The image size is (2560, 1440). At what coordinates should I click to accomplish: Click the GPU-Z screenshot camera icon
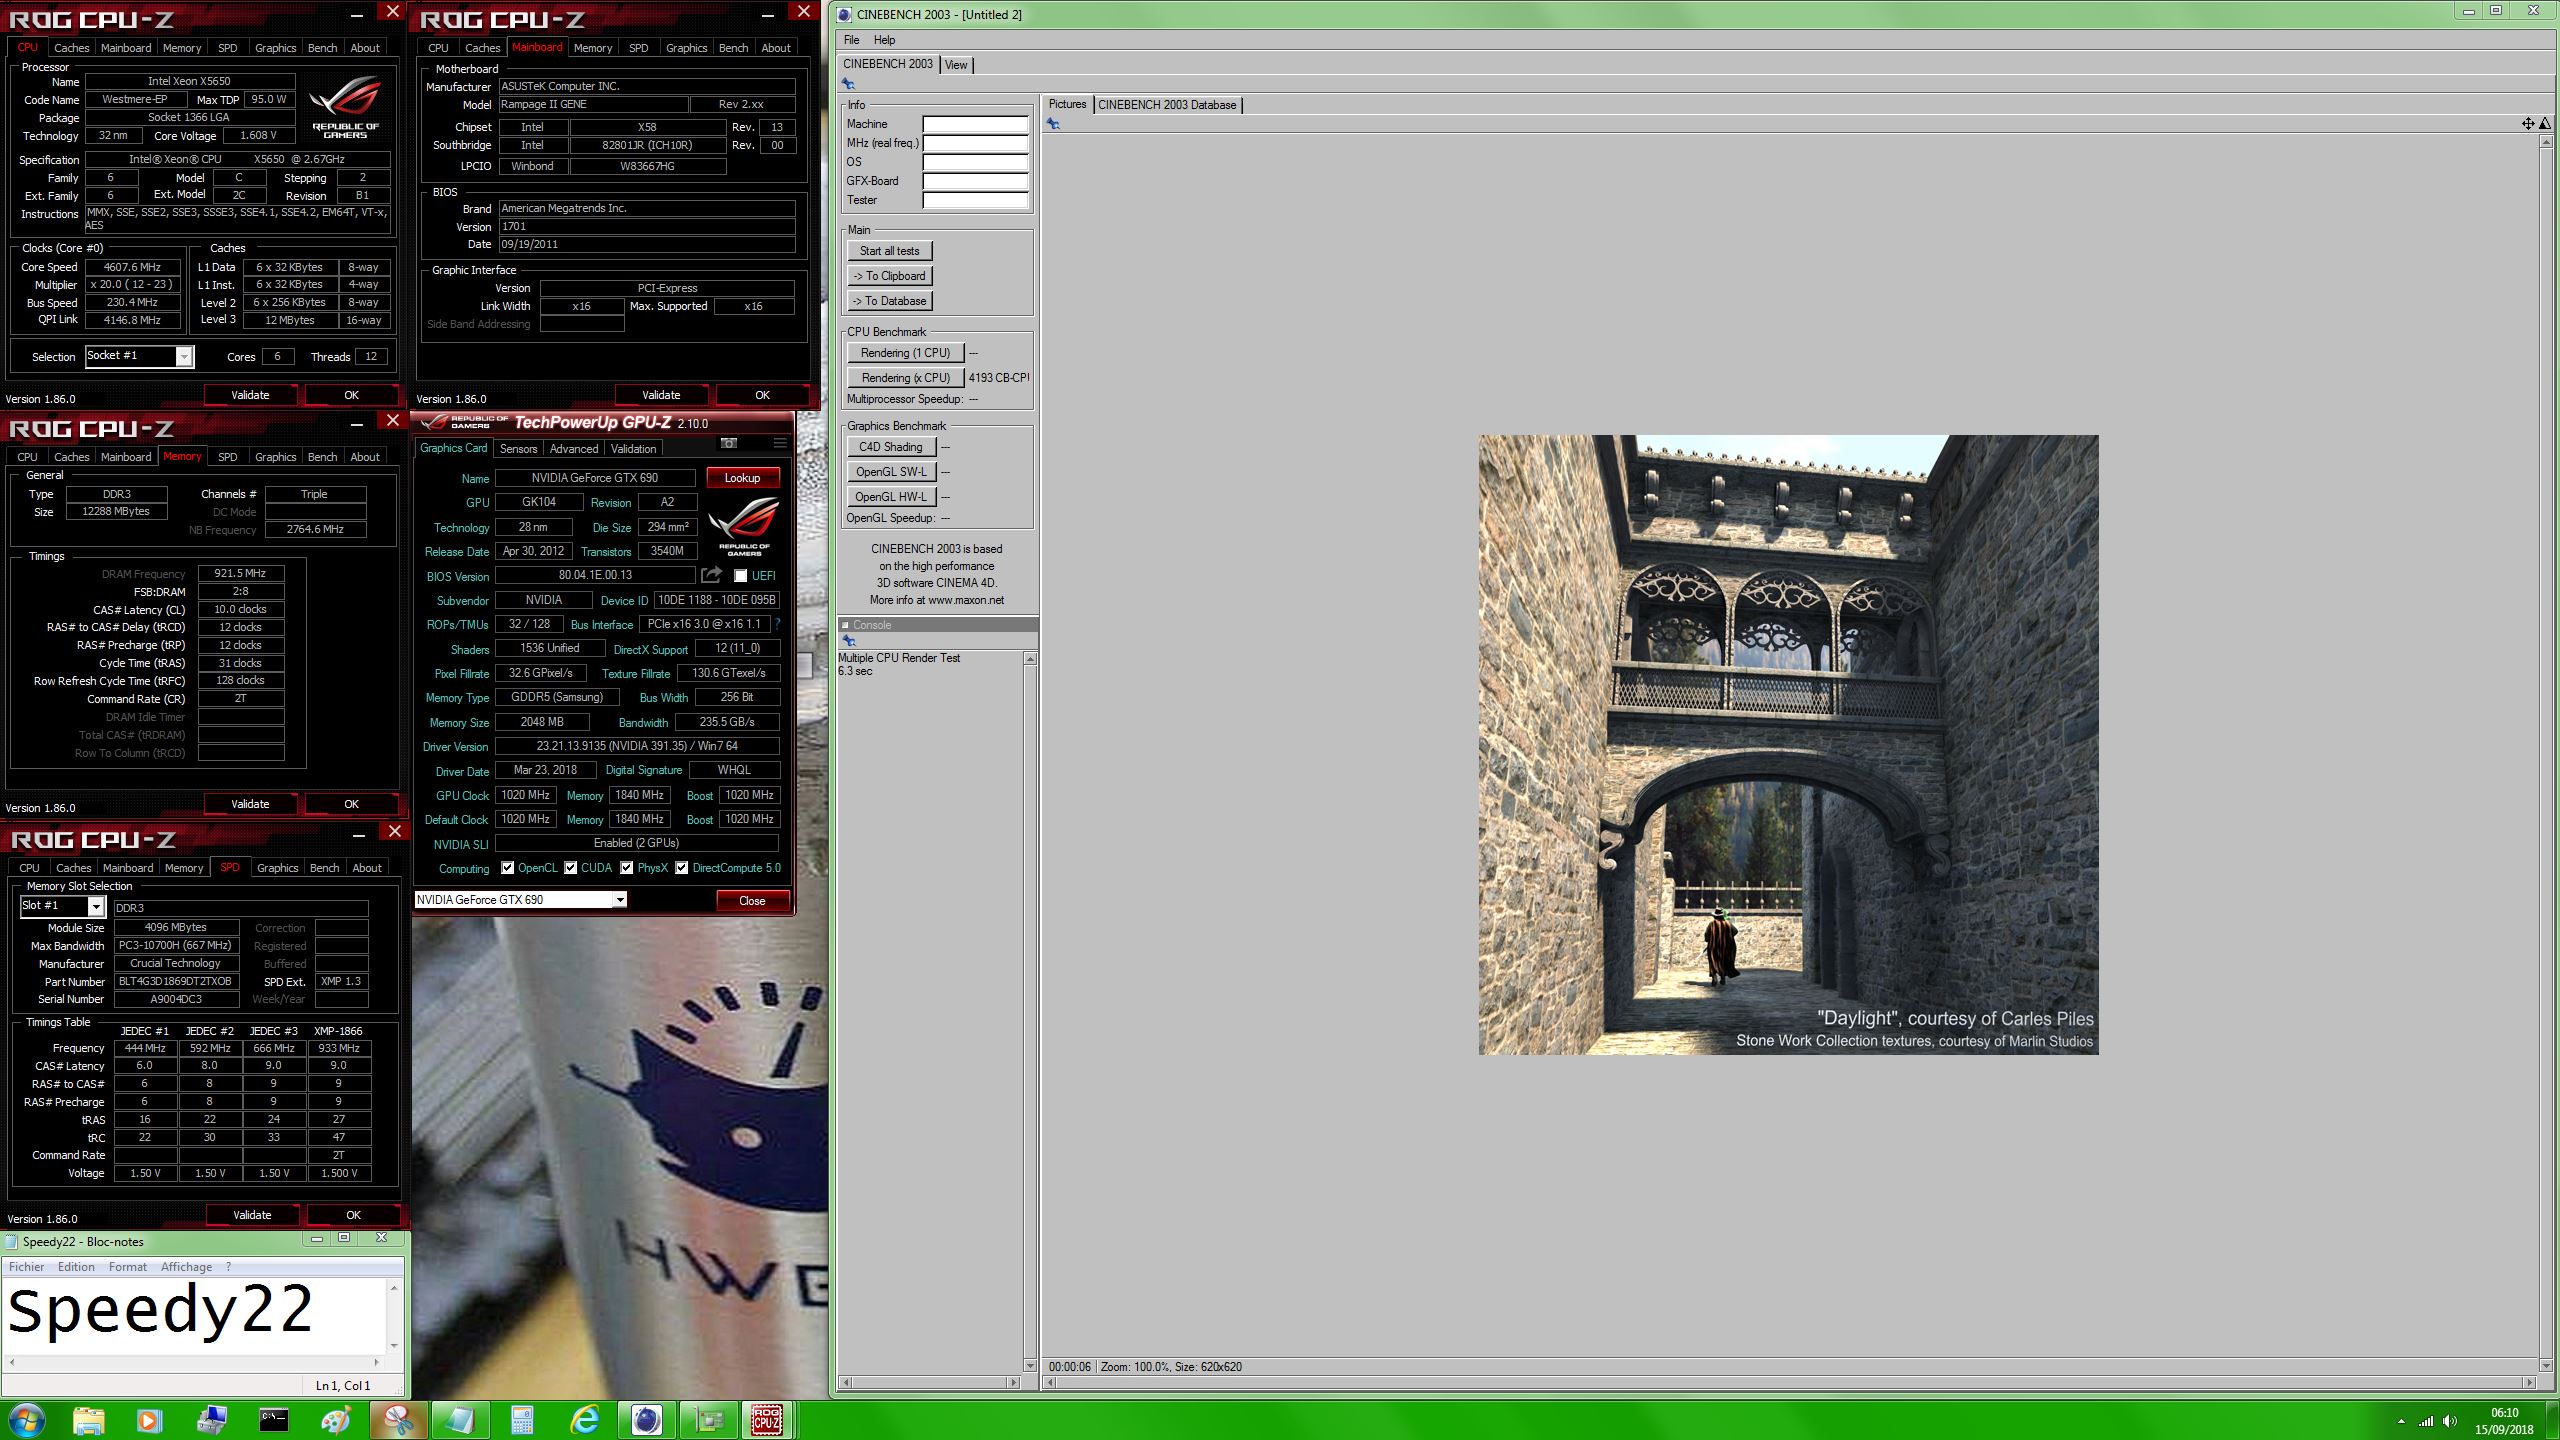coord(729,443)
